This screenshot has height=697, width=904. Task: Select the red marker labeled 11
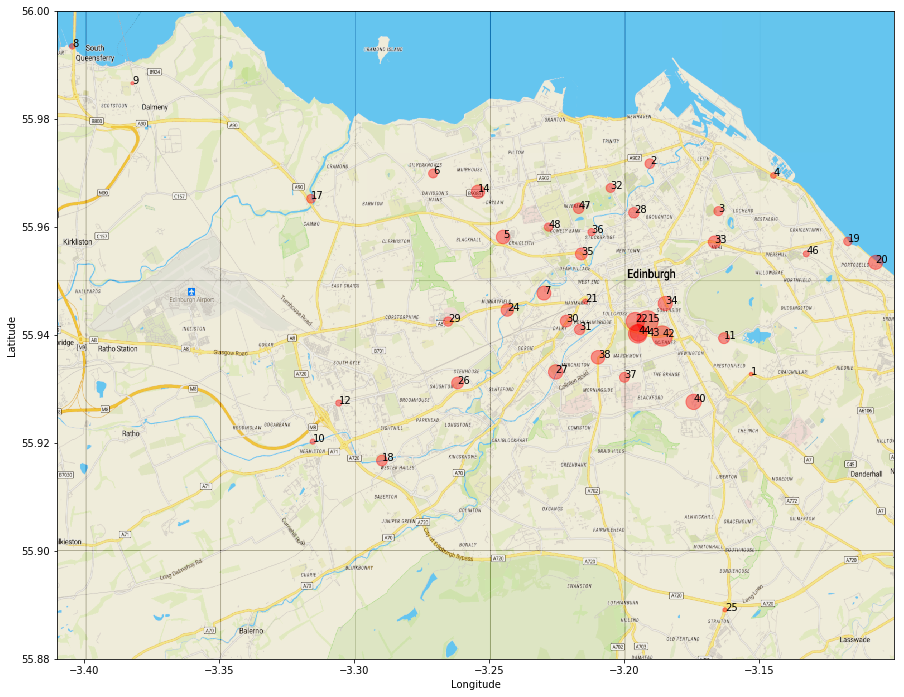(723, 338)
